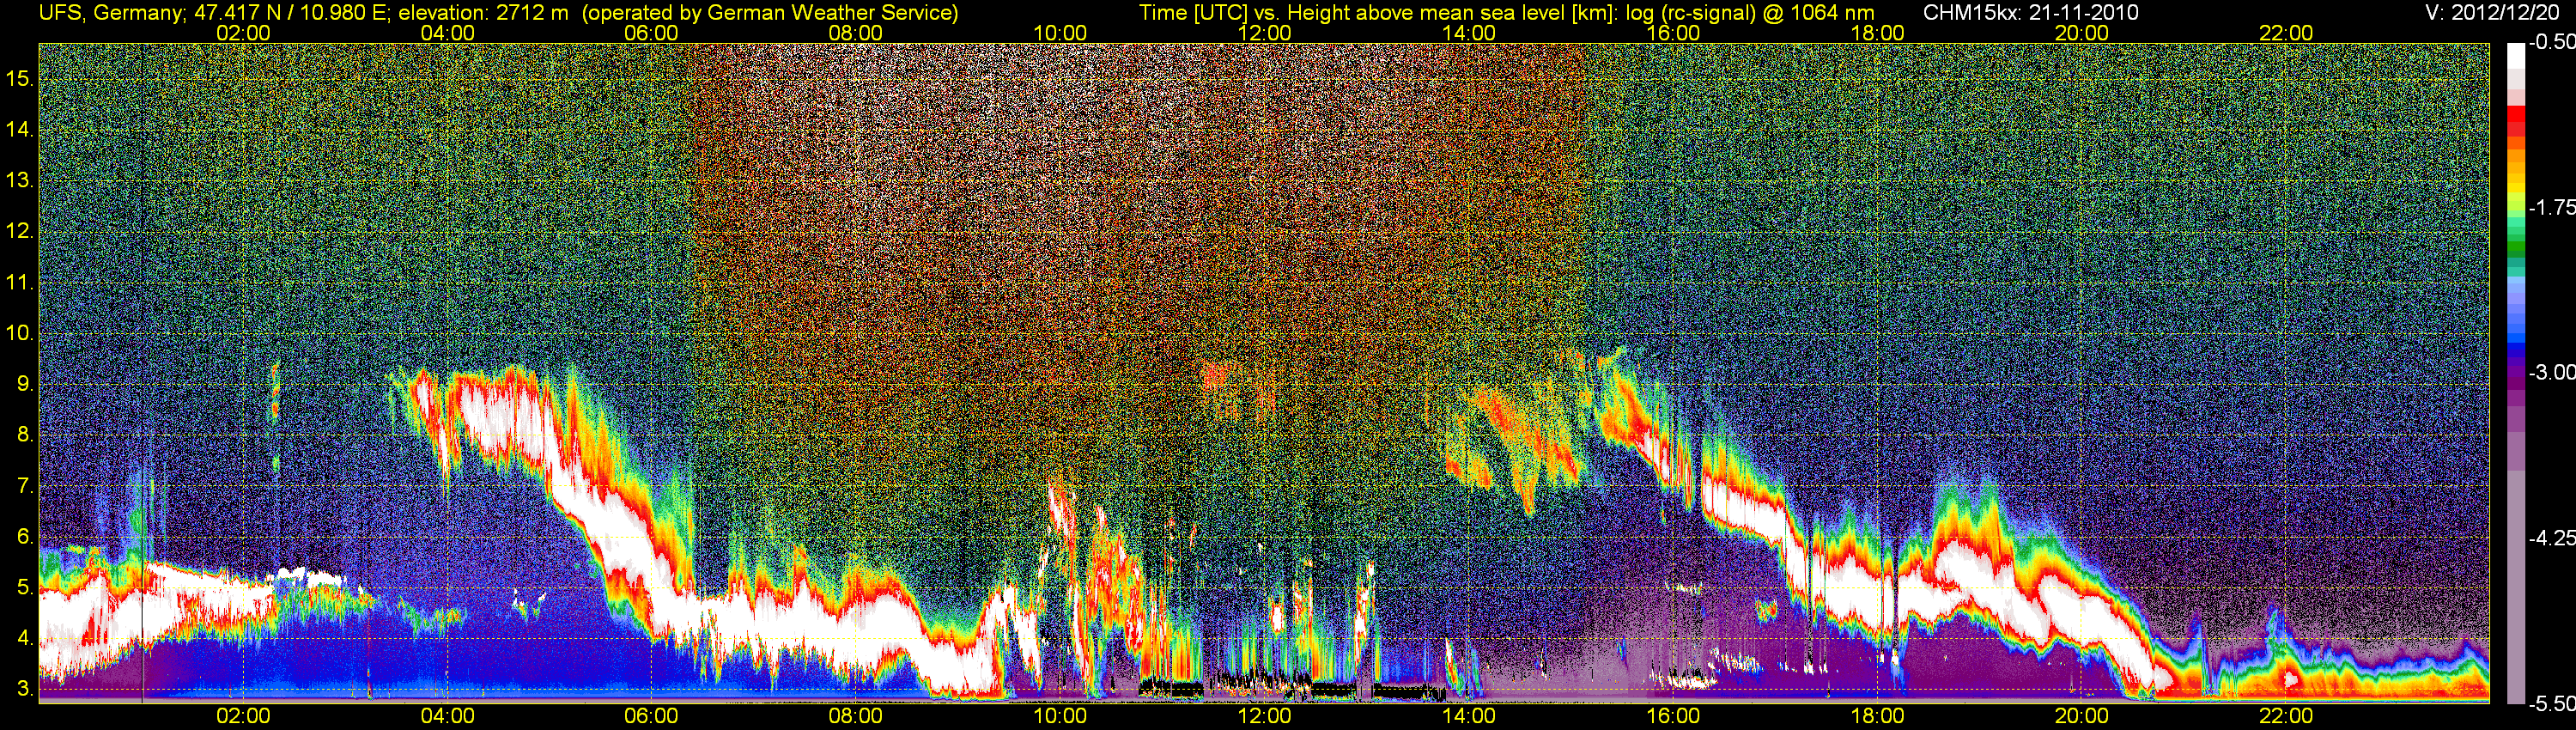Click the "20:00" label on the top time axis
The height and width of the screenshot is (730, 2576).
(2081, 33)
